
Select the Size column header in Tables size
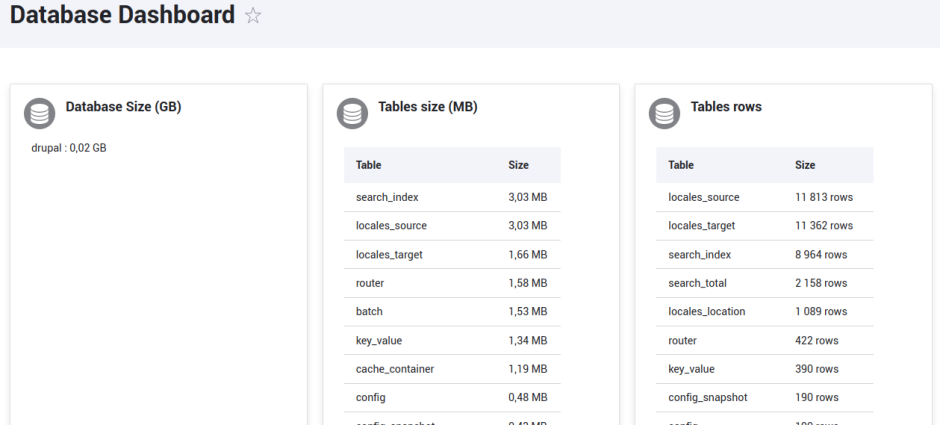[x=518, y=165]
